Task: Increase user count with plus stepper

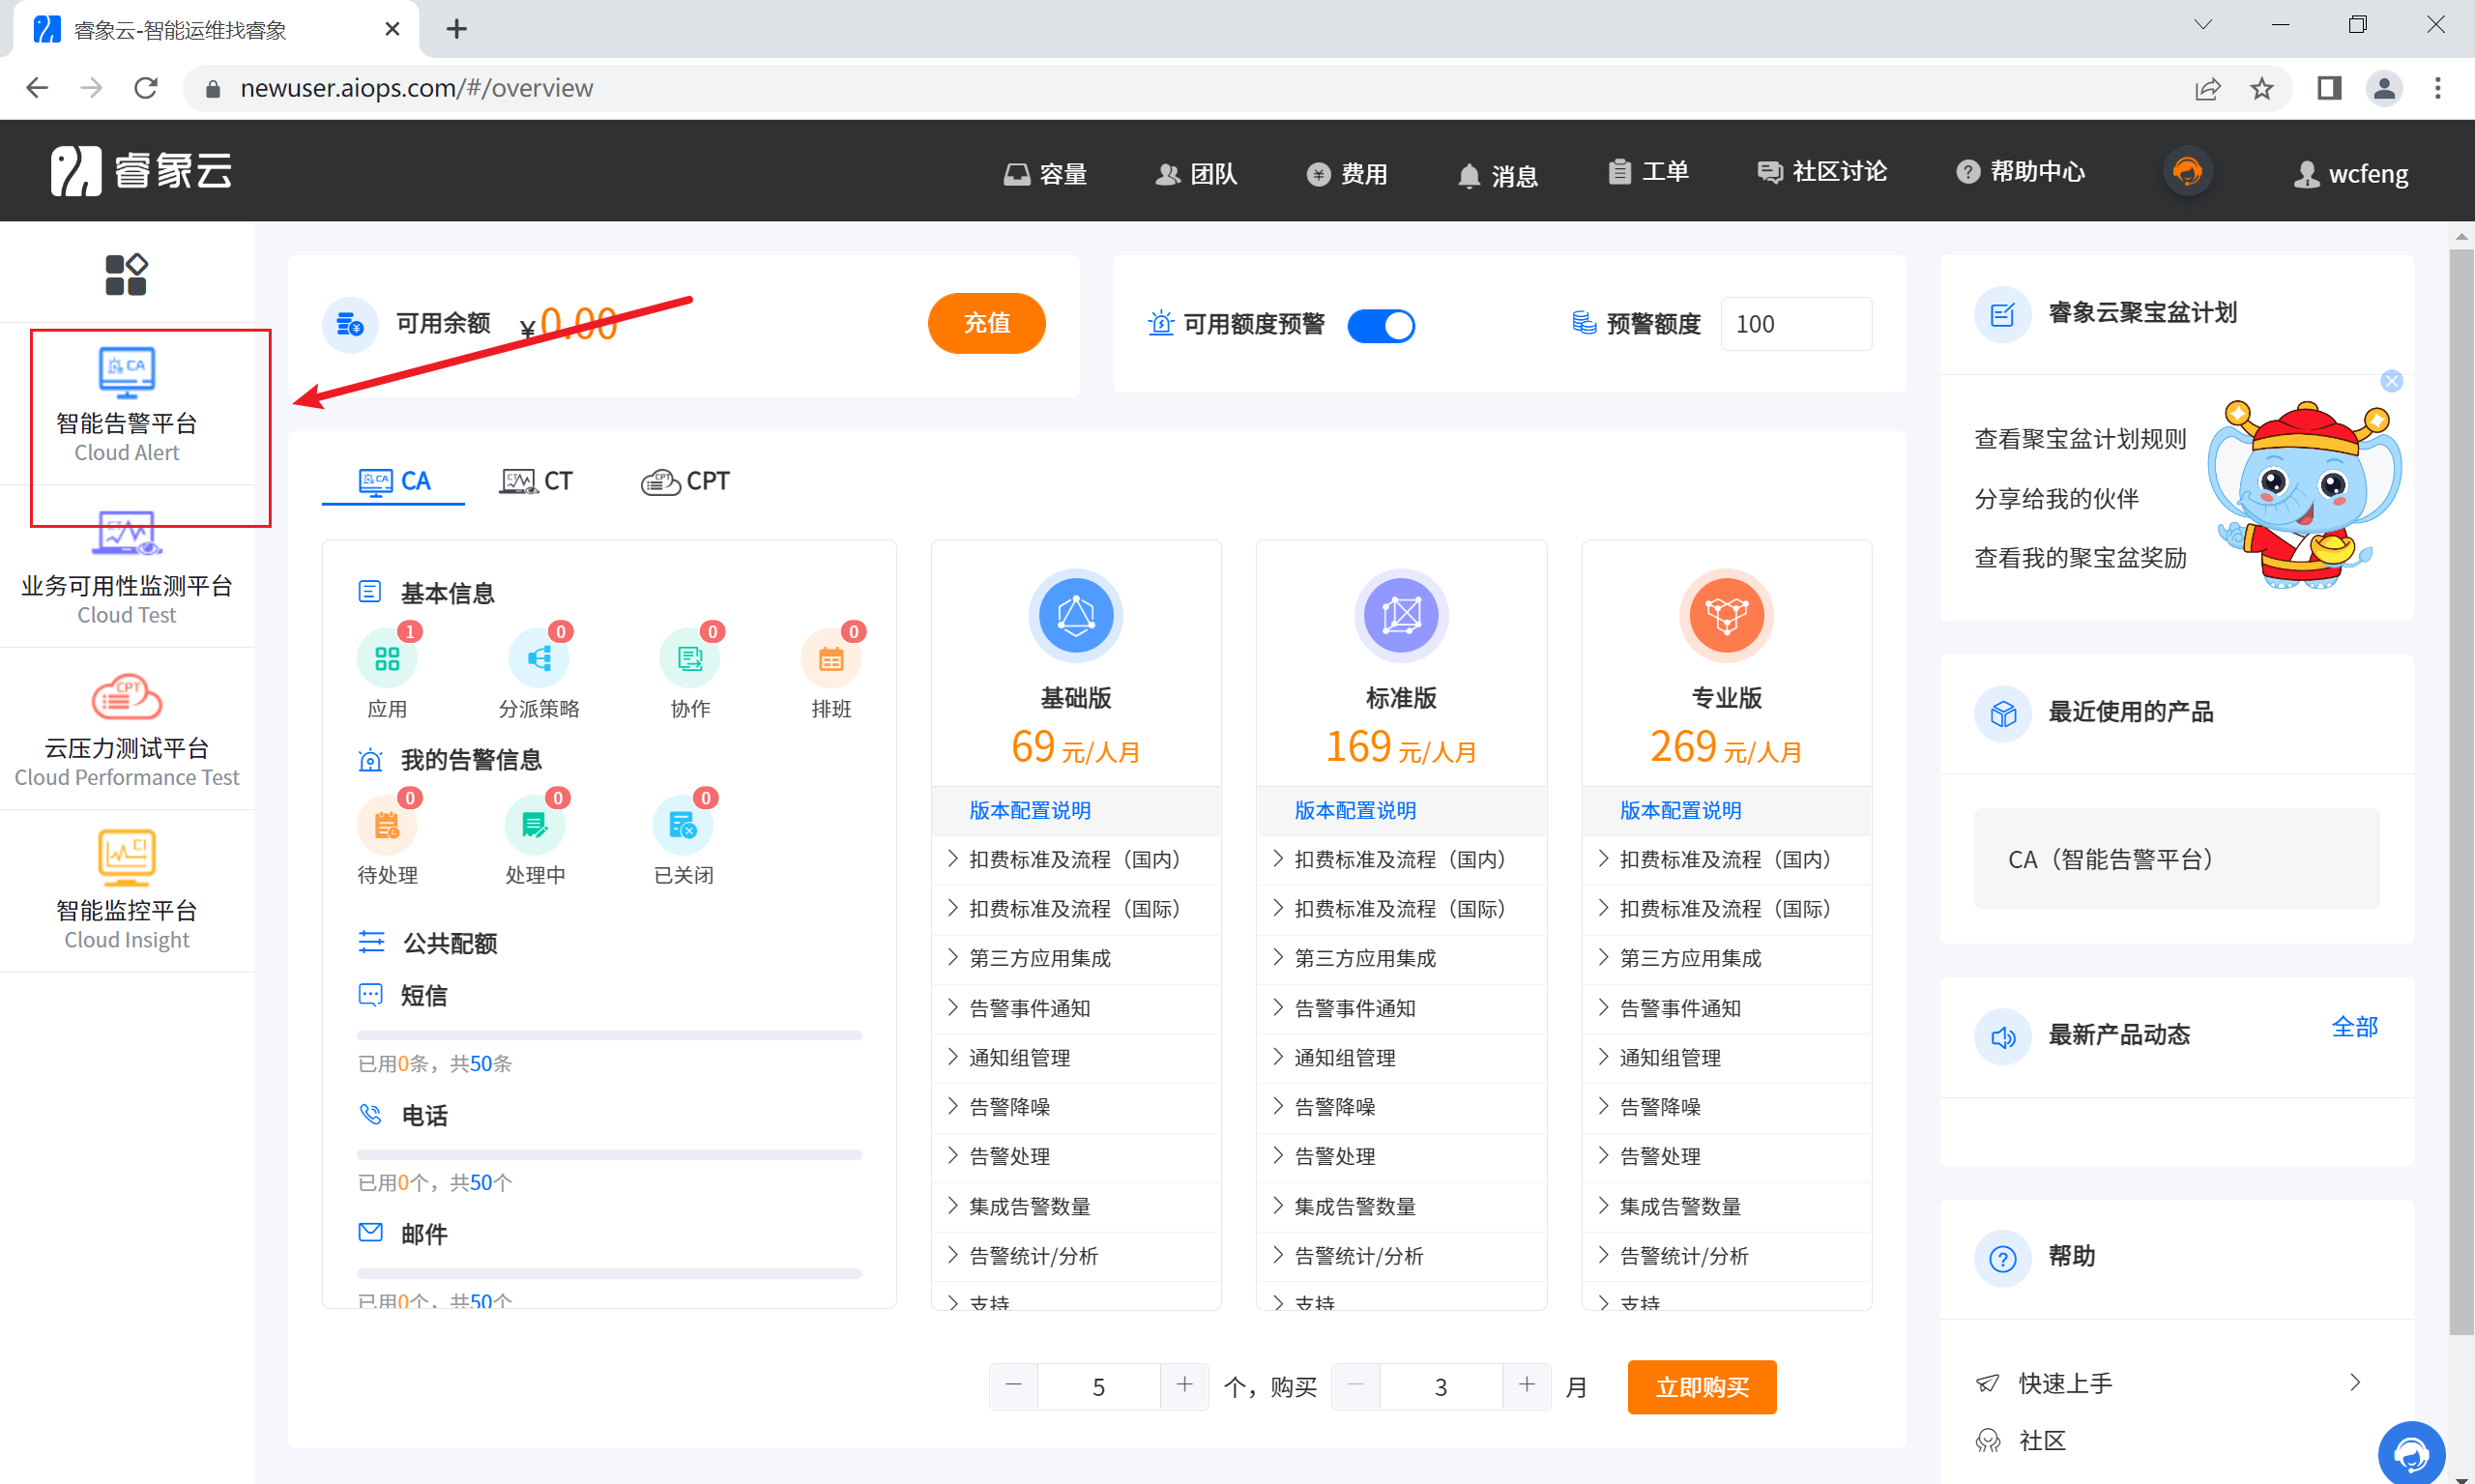Action: [x=1184, y=1386]
